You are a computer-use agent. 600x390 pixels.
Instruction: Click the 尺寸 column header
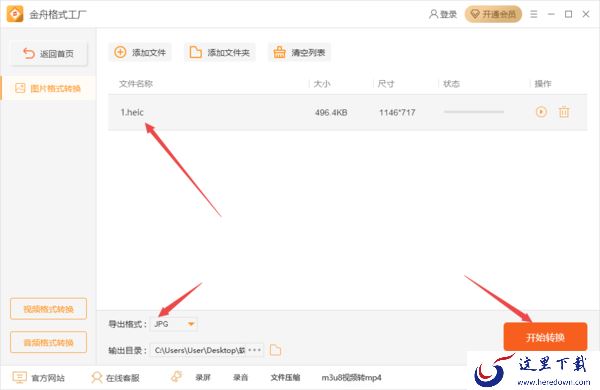386,83
